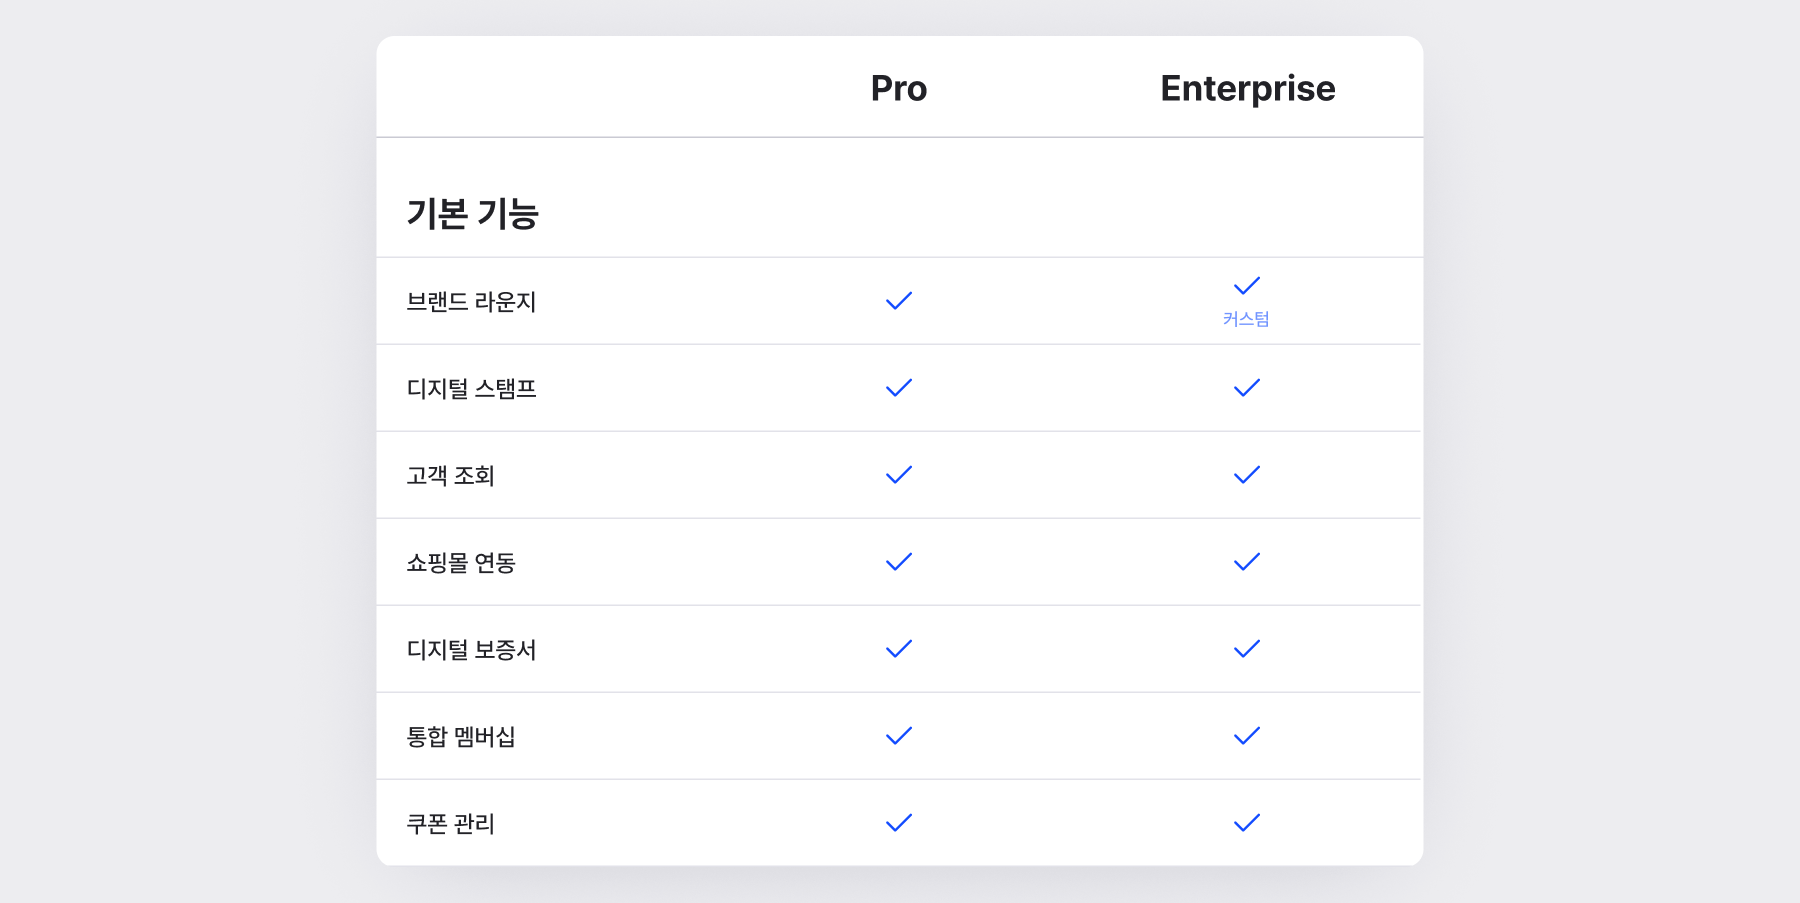The image size is (1800, 903).
Task: Click the 커스텀 label under Enterprise
Action: click(1246, 319)
